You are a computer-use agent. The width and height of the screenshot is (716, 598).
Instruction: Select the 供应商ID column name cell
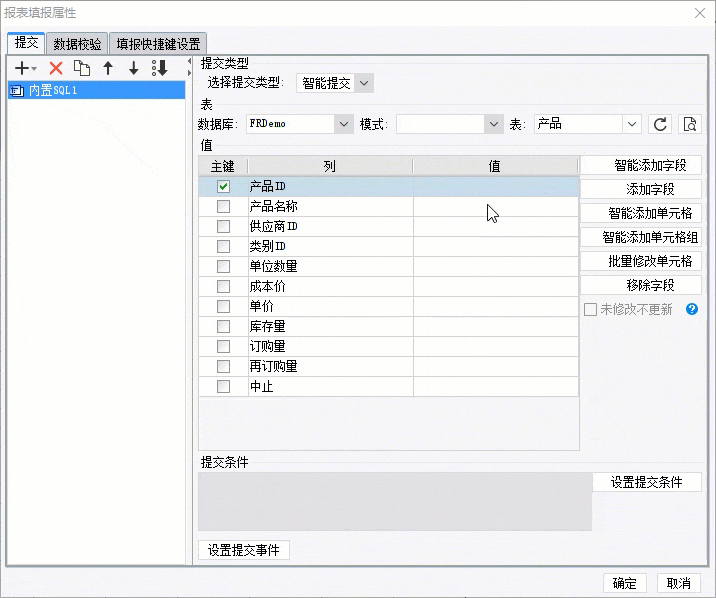[x=331, y=226]
